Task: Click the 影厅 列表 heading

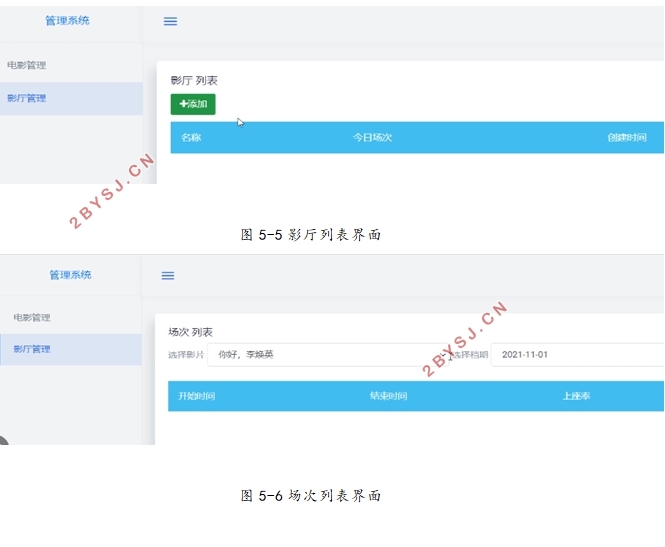Action: [194, 81]
